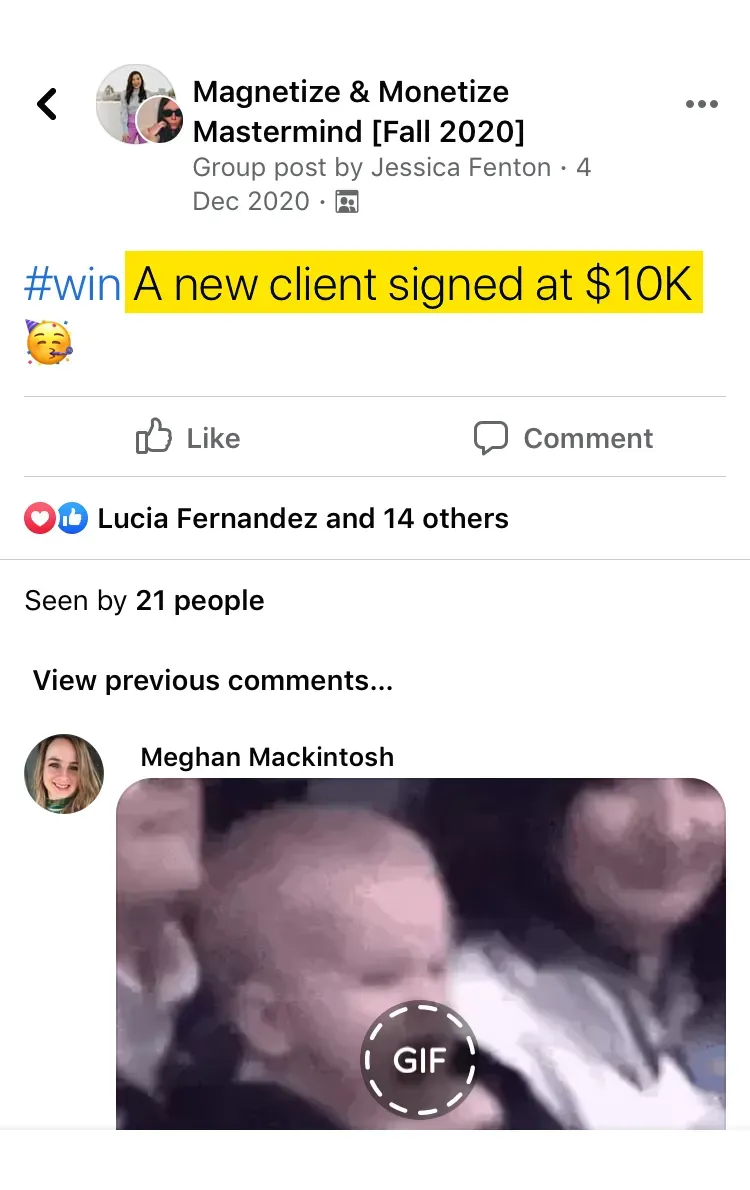Play the GIF in the comment
This screenshot has height=1190, width=750.
tap(420, 1060)
